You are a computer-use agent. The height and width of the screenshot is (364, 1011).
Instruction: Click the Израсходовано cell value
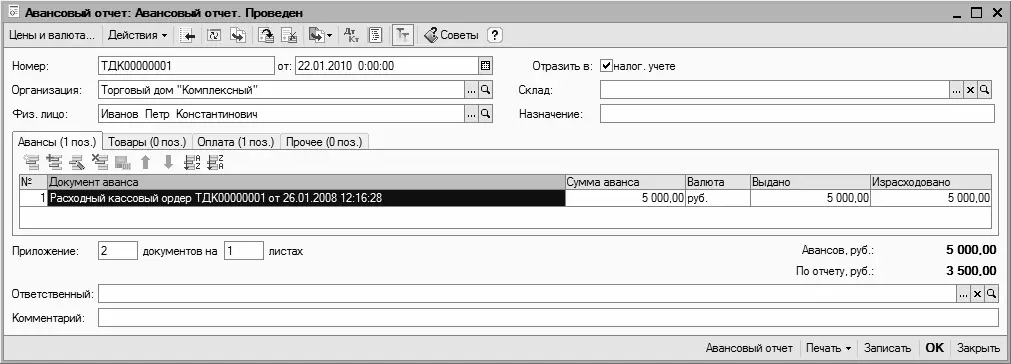(931, 198)
